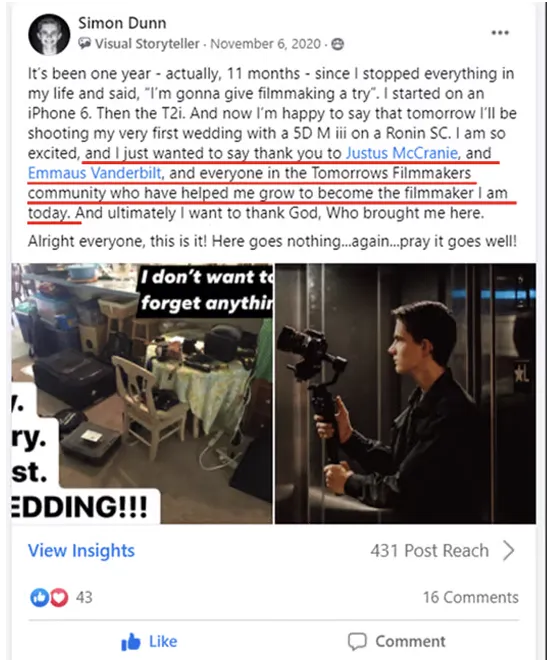This screenshot has height=660, width=550.
Task: Open the left photo of wedding gear
Action: click(x=142, y=394)
